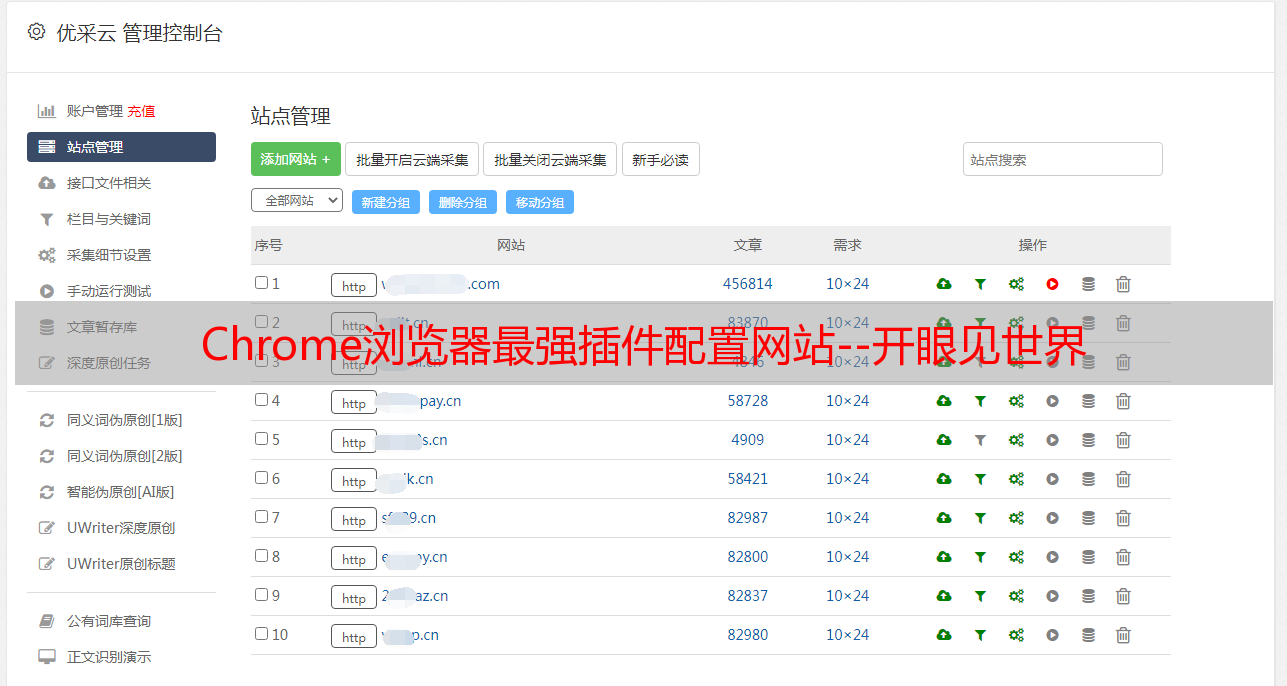This screenshot has width=1287, height=686.
Task: Open UWriter深度原创 sidebar item
Action: (121, 528)
